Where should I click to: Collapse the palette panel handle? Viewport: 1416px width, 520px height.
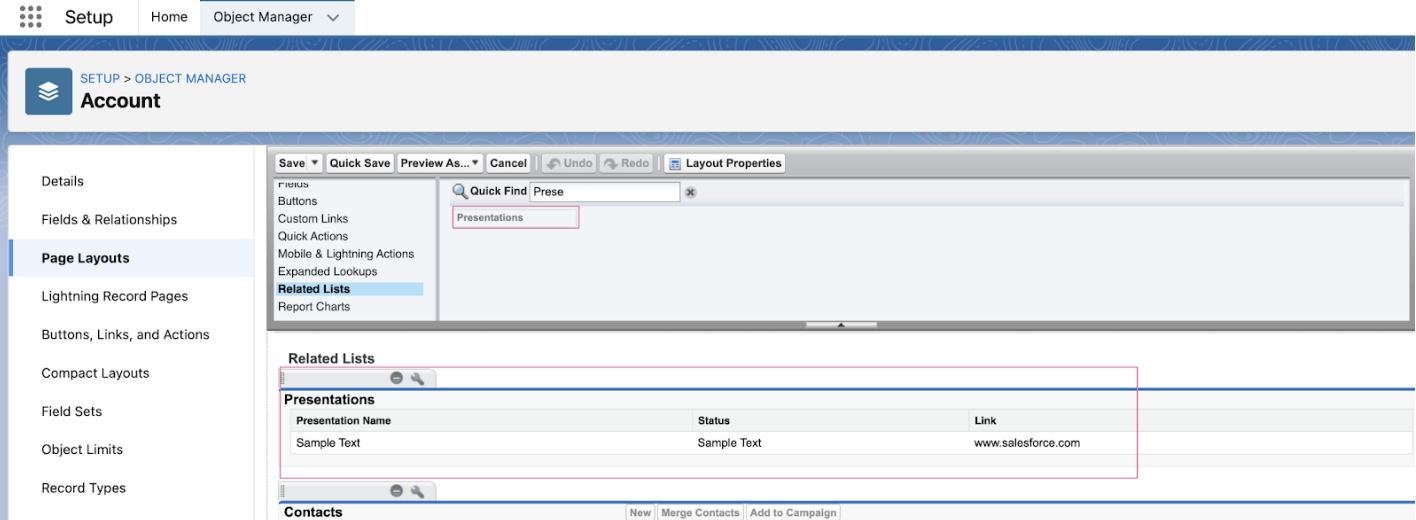[x=841, y=324]
